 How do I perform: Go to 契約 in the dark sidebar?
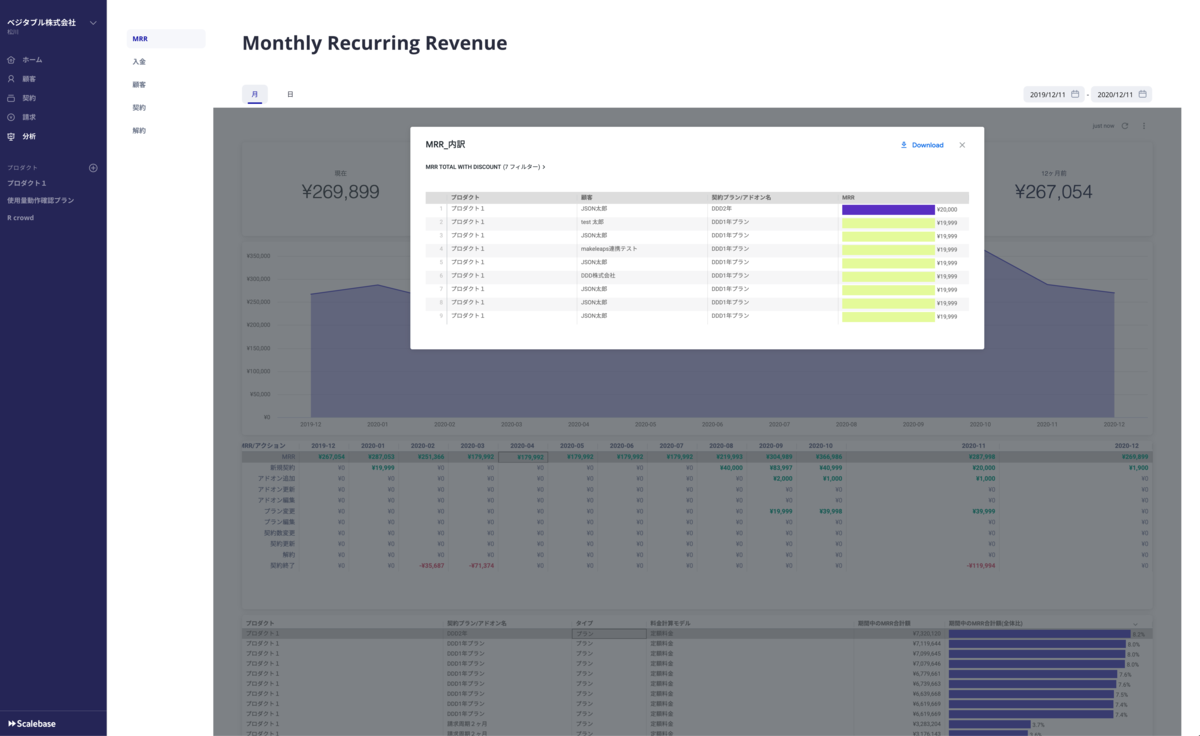pyautogui.click(x=29, y=98)
